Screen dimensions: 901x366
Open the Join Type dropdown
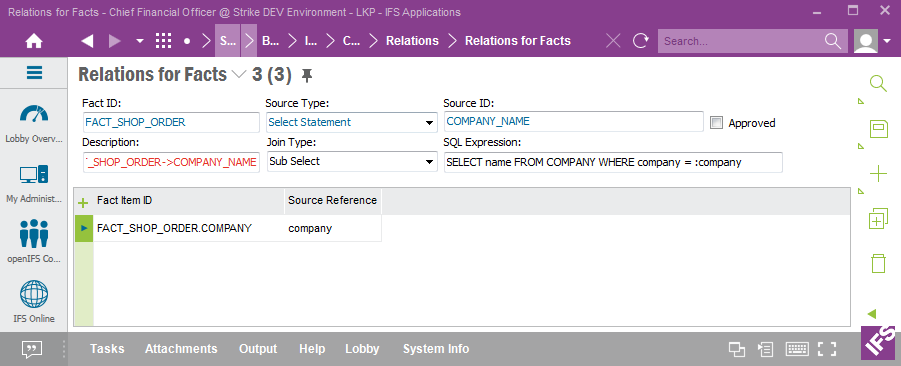click(350, 162)
